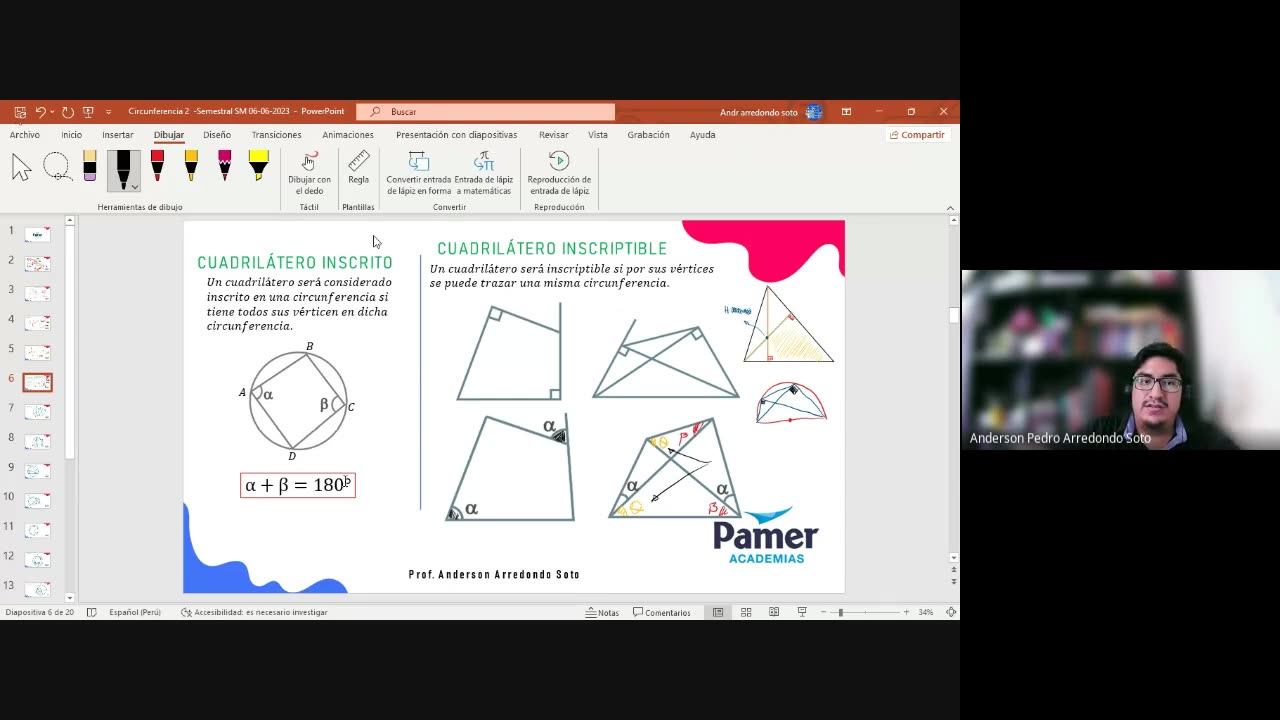
Task: Toggle the Regla ruler
Action: (x=358, y=168)
